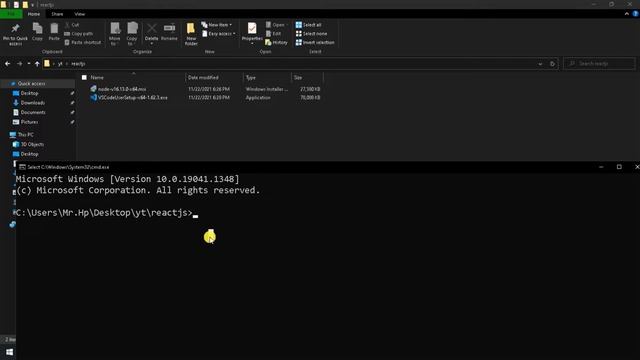Viewport: 640px width, 360px height.
Task: Click the Cut scissors icon
Action: [x=67, y=25]
